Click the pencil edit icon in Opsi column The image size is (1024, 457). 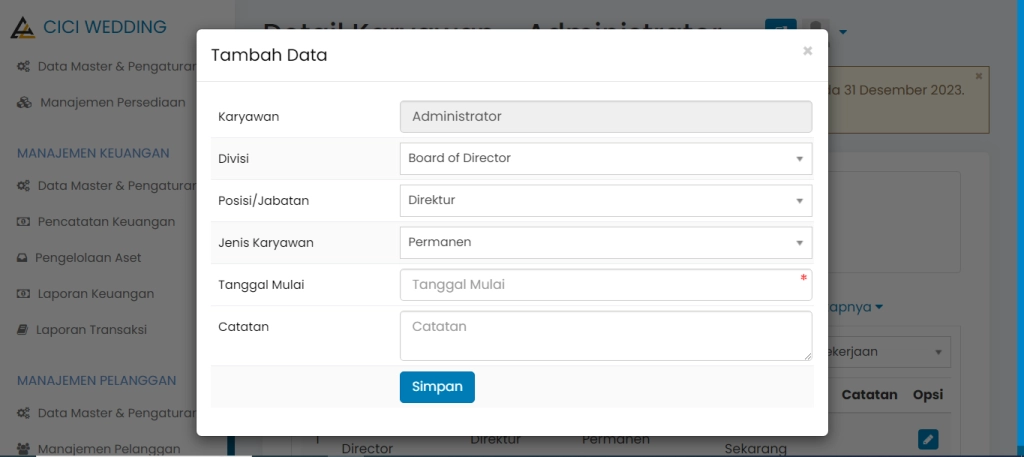click(x=928, y=438)
